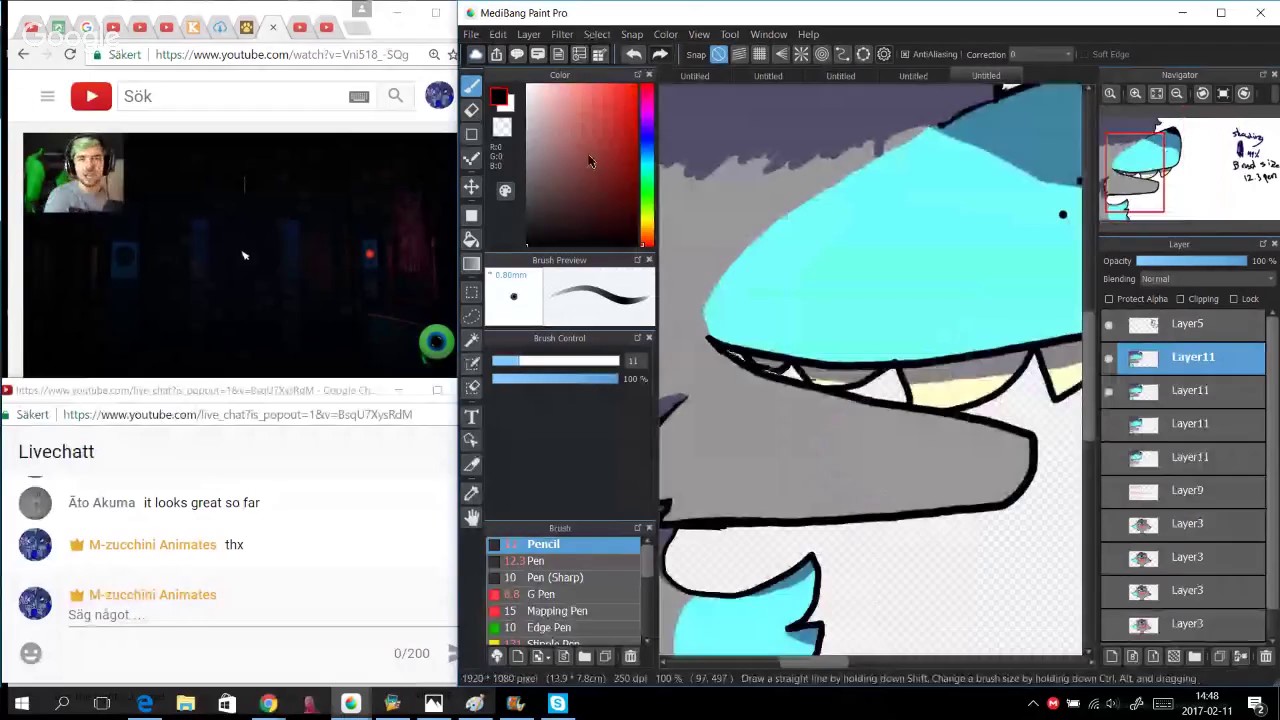
Task: Select the Edge Pen brush
Action: [563, 628]
